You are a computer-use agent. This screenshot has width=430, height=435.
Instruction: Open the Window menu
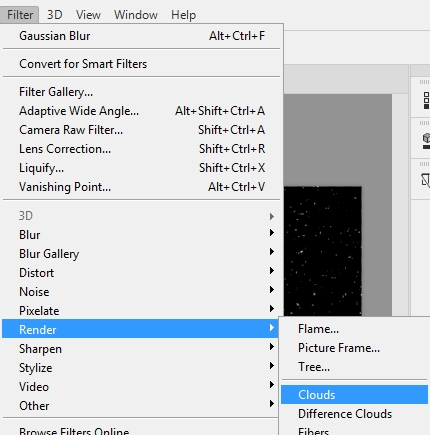click(x=136, y=15)
